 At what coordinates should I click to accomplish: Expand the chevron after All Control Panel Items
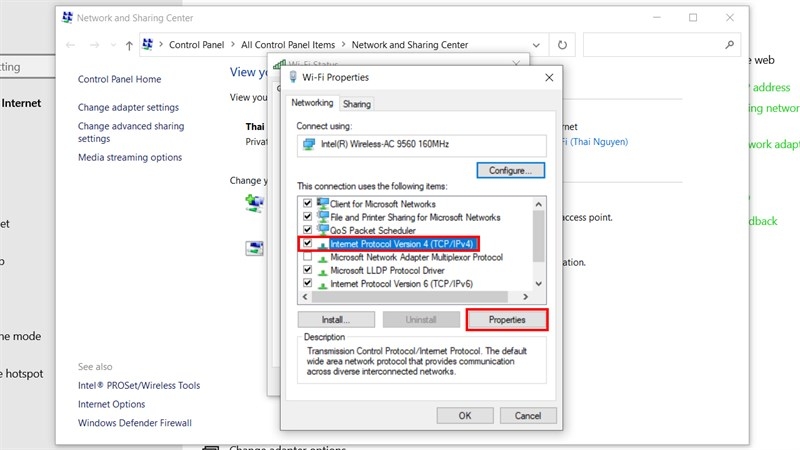[343, 45]
